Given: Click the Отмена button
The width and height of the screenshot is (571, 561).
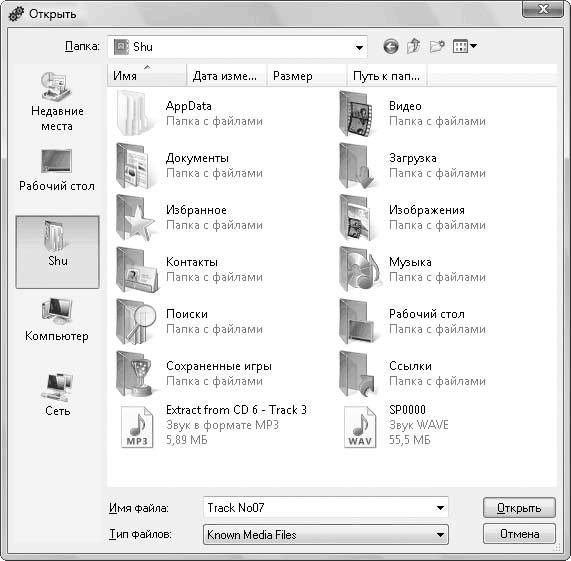Looking at the screenshot, I should [x=519, y=534].
